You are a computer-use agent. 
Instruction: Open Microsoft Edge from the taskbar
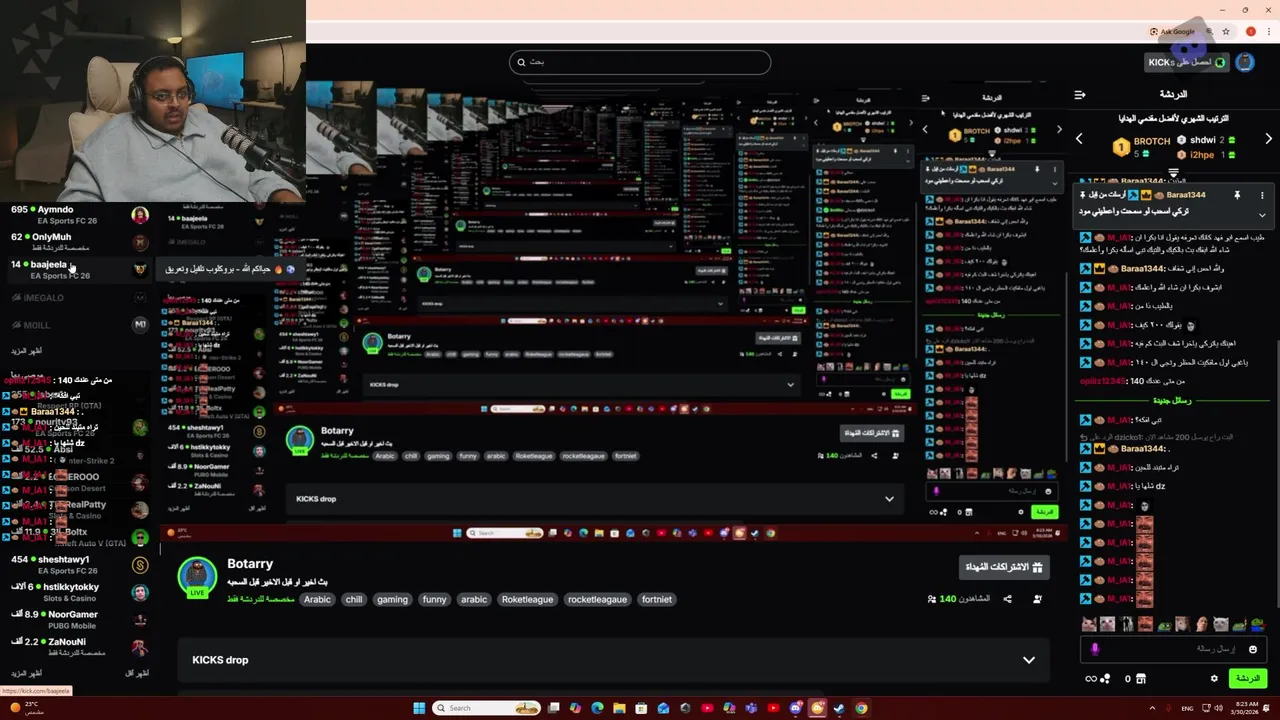click(x=597, y=708)
